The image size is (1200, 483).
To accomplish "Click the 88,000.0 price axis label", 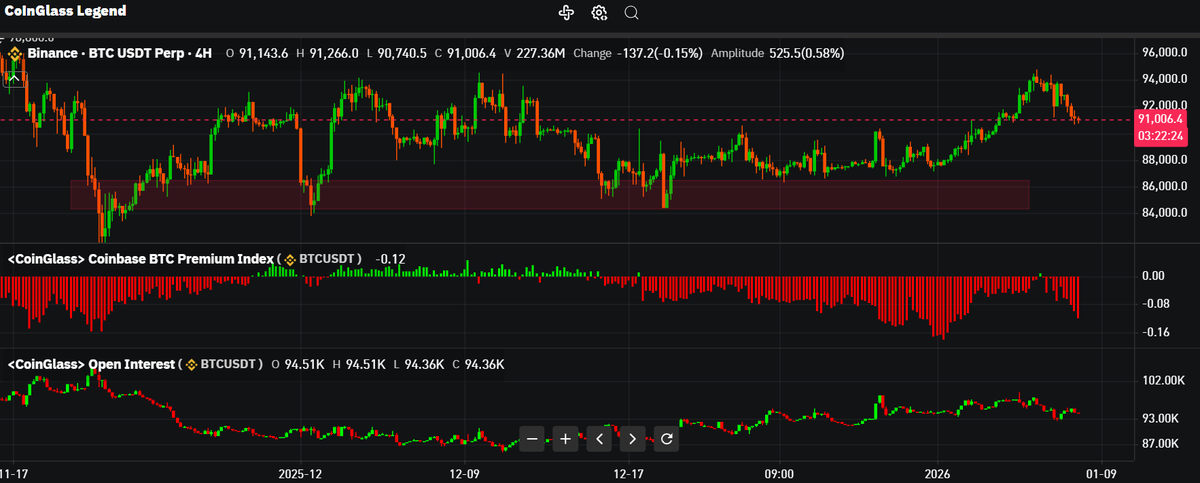I will [x=1164, y=160].
